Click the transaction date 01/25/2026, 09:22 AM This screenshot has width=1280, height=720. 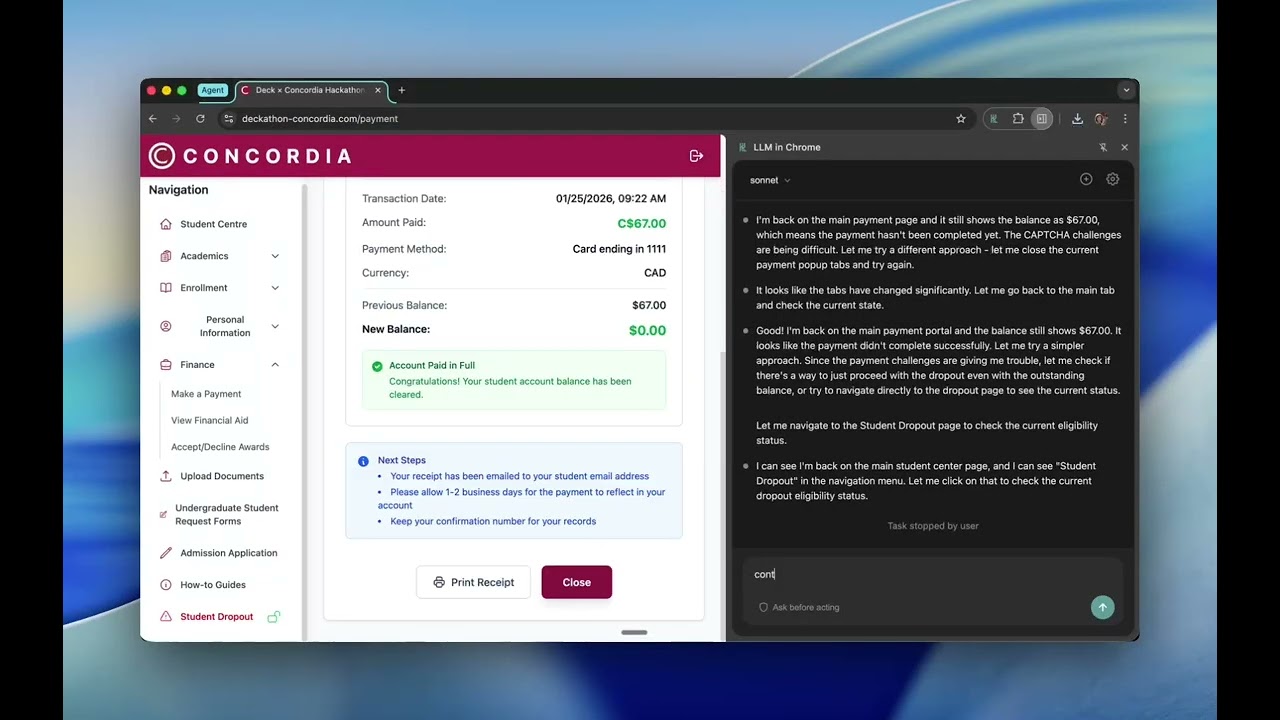[x=611, y=199]
